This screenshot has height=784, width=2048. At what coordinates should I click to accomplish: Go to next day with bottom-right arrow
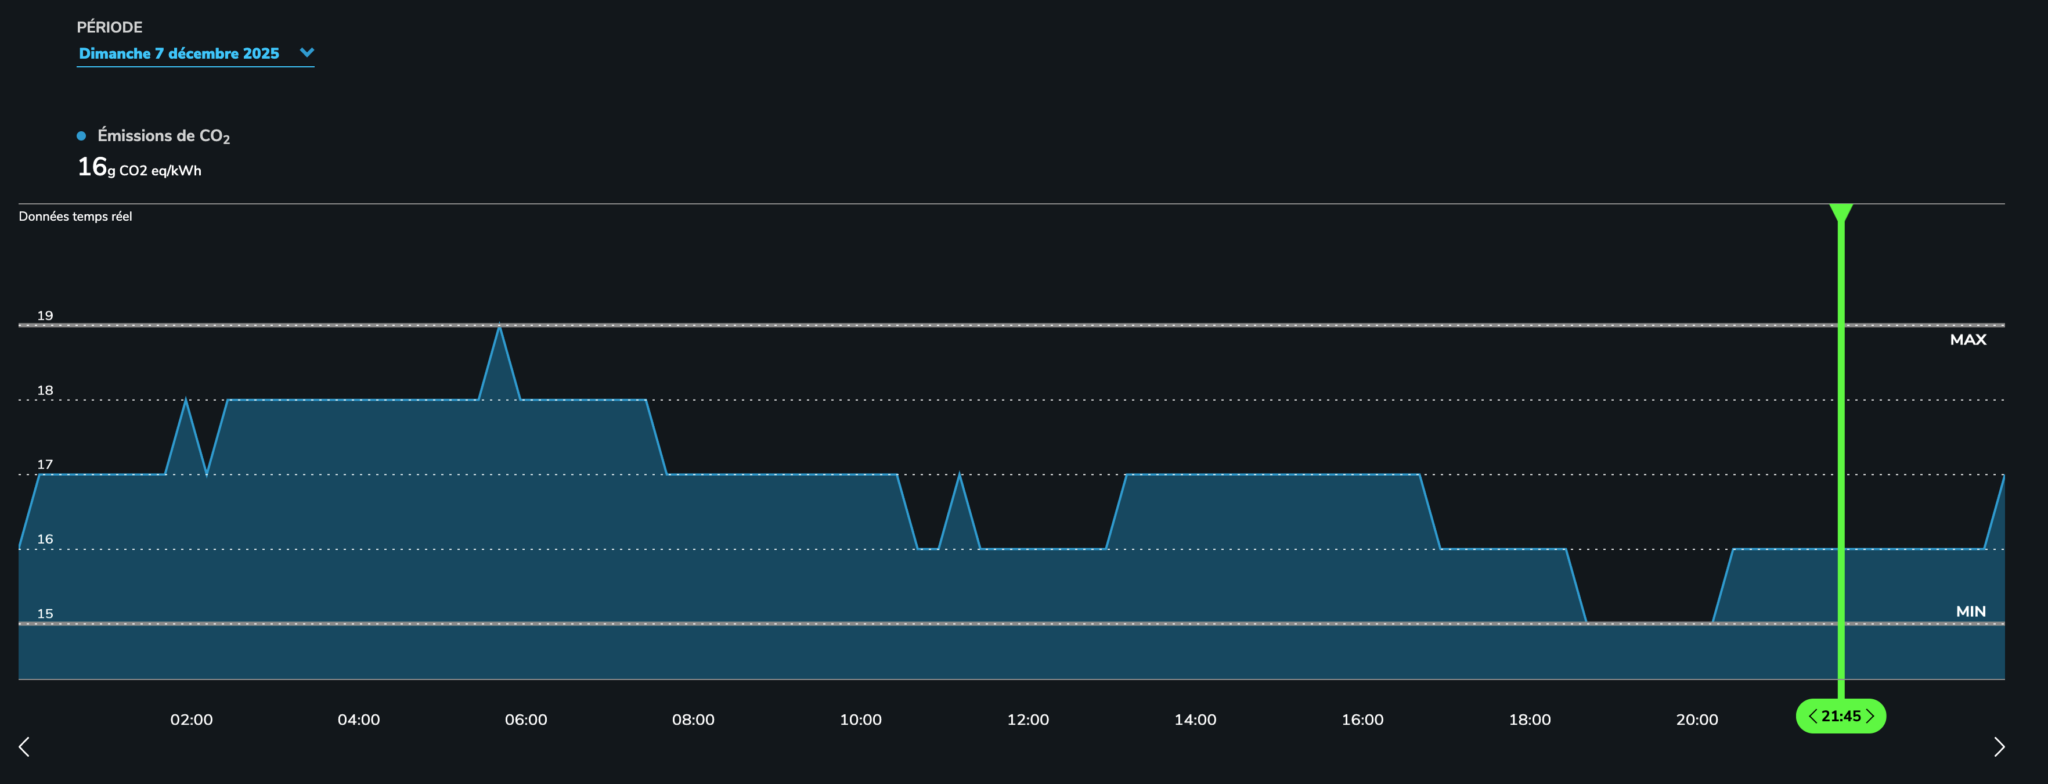[1999, 747]
